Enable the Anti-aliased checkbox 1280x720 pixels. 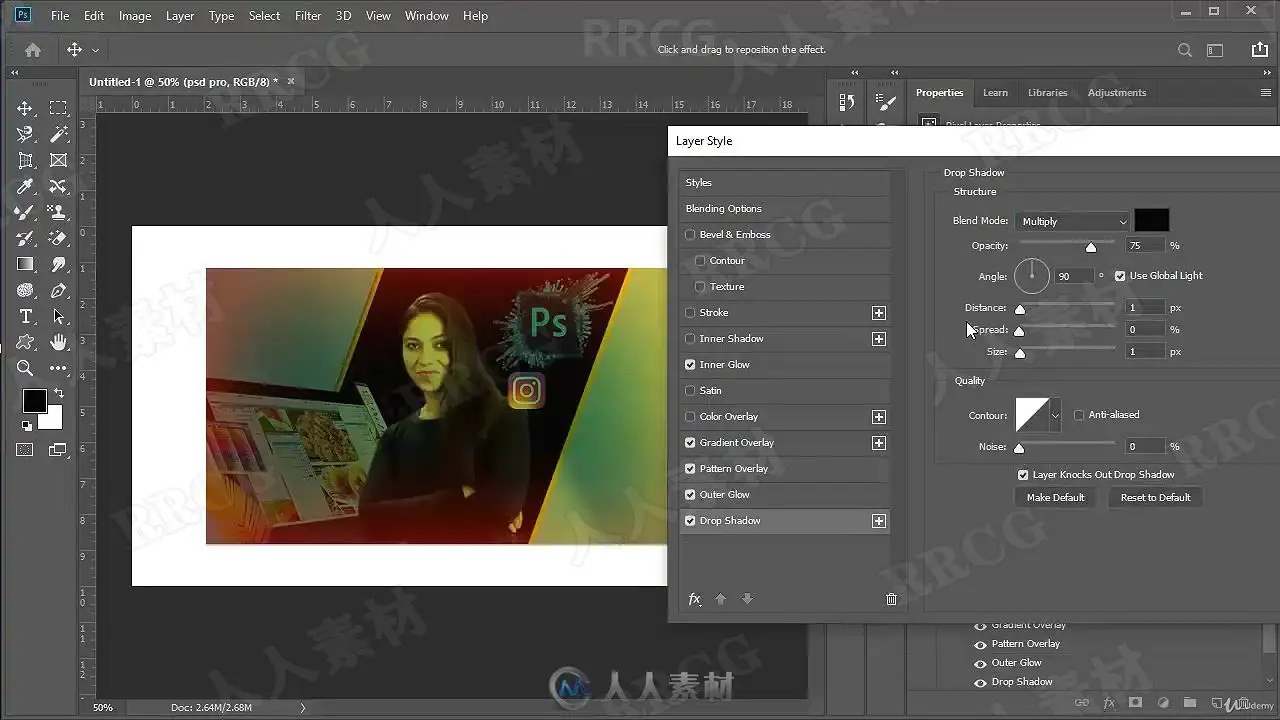tap(1079, 415)
